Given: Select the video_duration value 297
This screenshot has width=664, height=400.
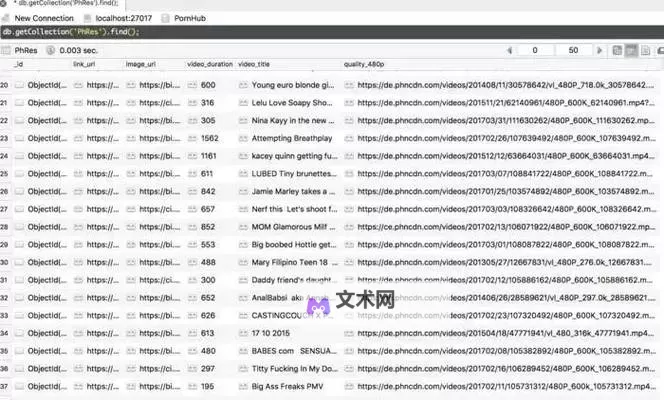Looking at the screenshot, I should (x=208, y=369).
